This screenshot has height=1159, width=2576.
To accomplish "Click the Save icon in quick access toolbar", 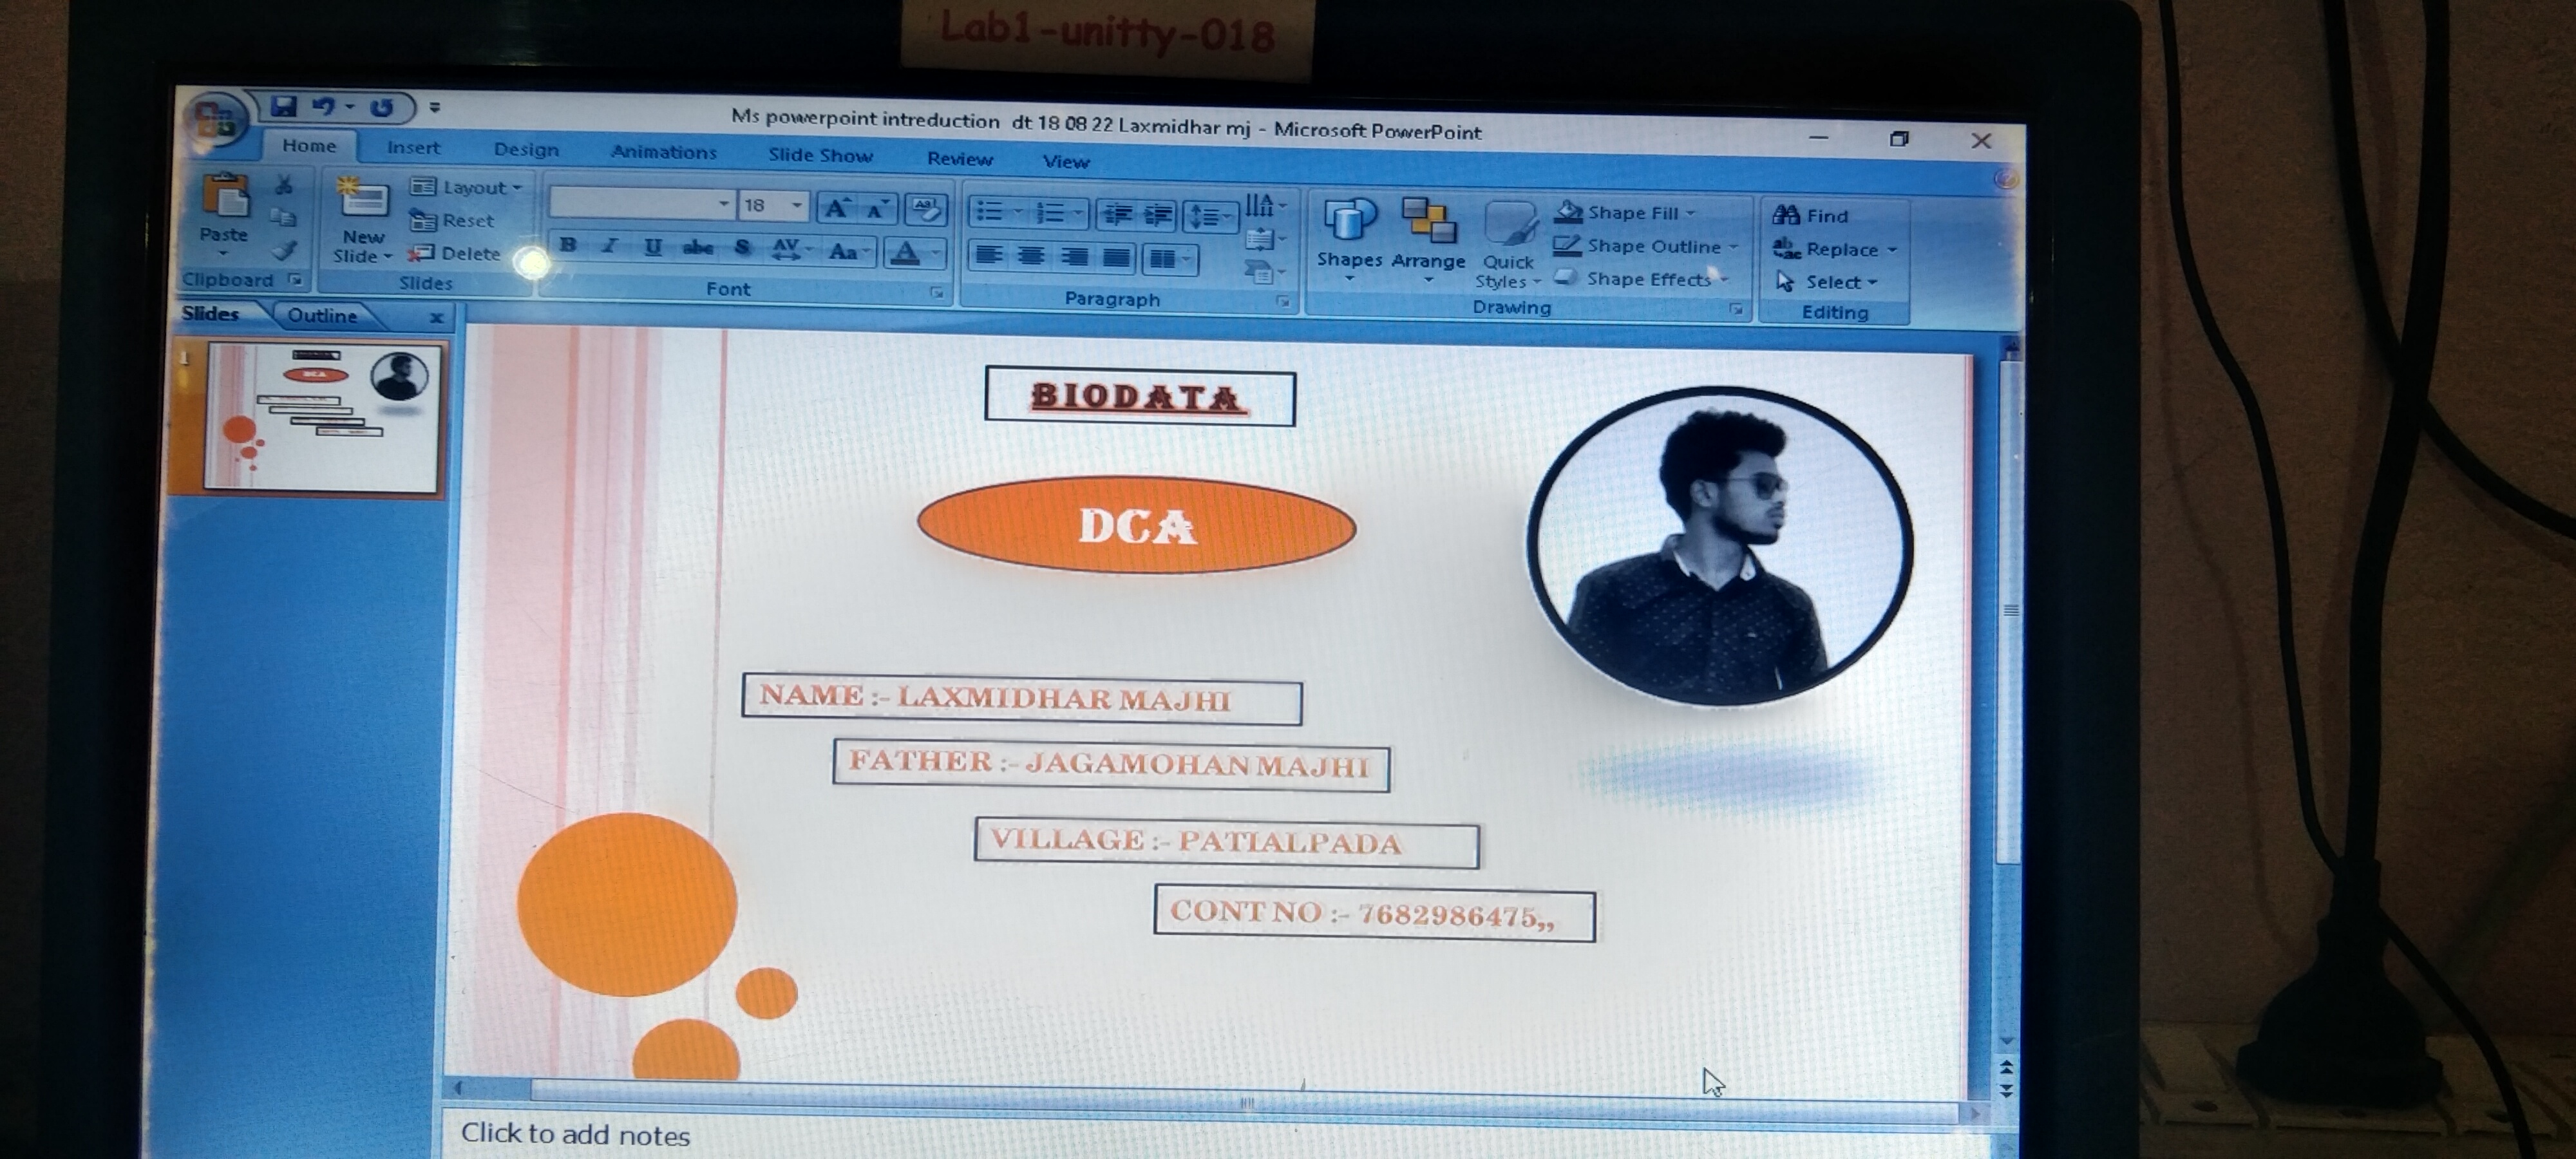I will click(x=284, y=106).
